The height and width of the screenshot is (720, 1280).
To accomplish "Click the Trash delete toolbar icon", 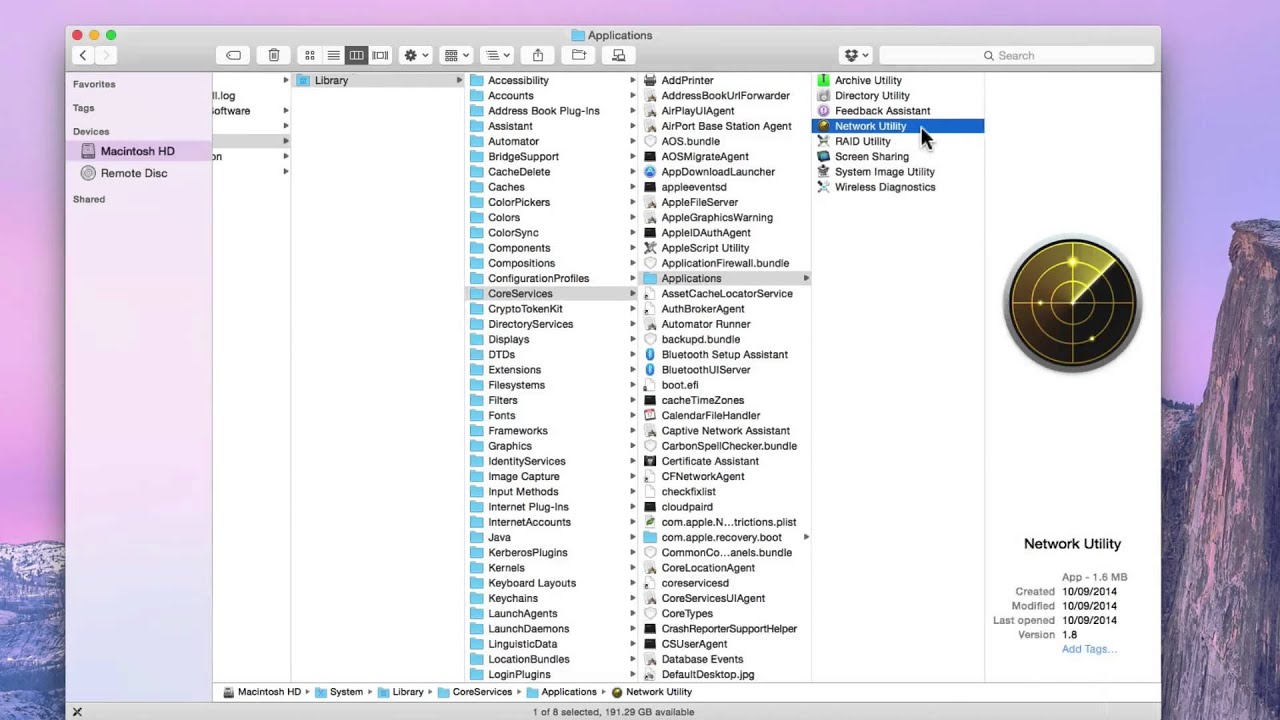I will tap(273, 56).
